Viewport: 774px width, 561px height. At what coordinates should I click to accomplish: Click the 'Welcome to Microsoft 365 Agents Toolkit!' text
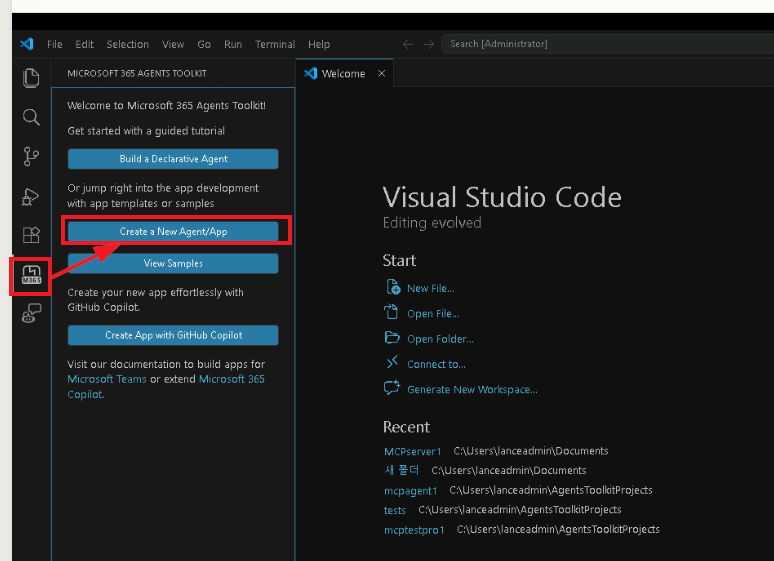coord(166,105)
